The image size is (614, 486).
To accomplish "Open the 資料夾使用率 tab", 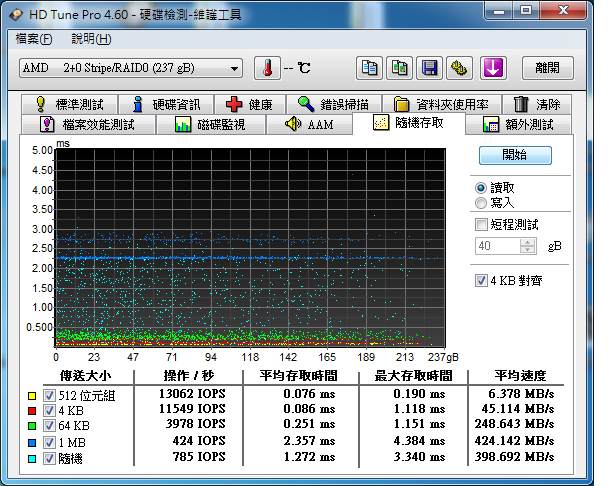I will coord(442,105).
